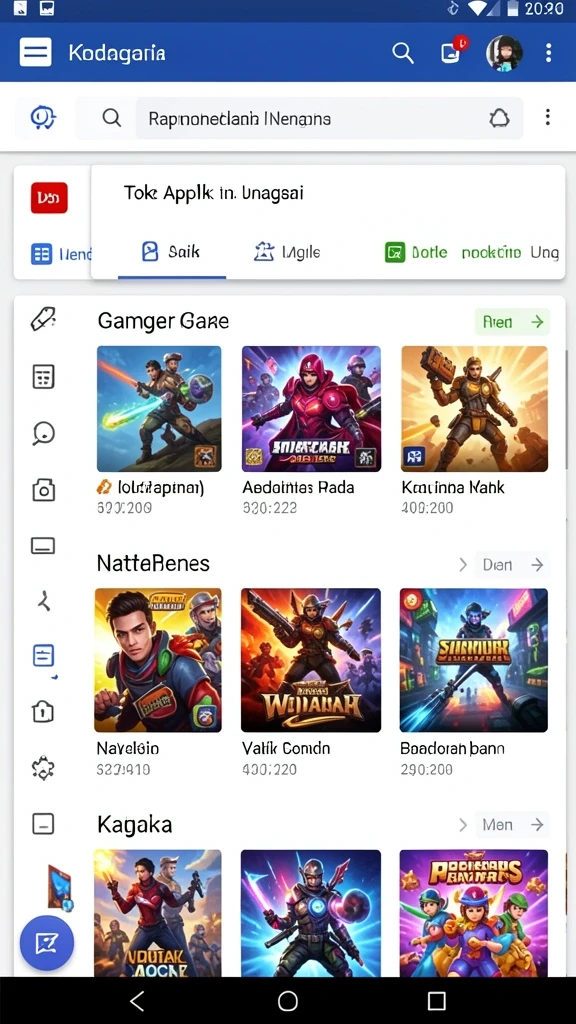Click the Aedaintas Rada title text
This screenshot has width=576, height=1024.
(x=298, y=487)
